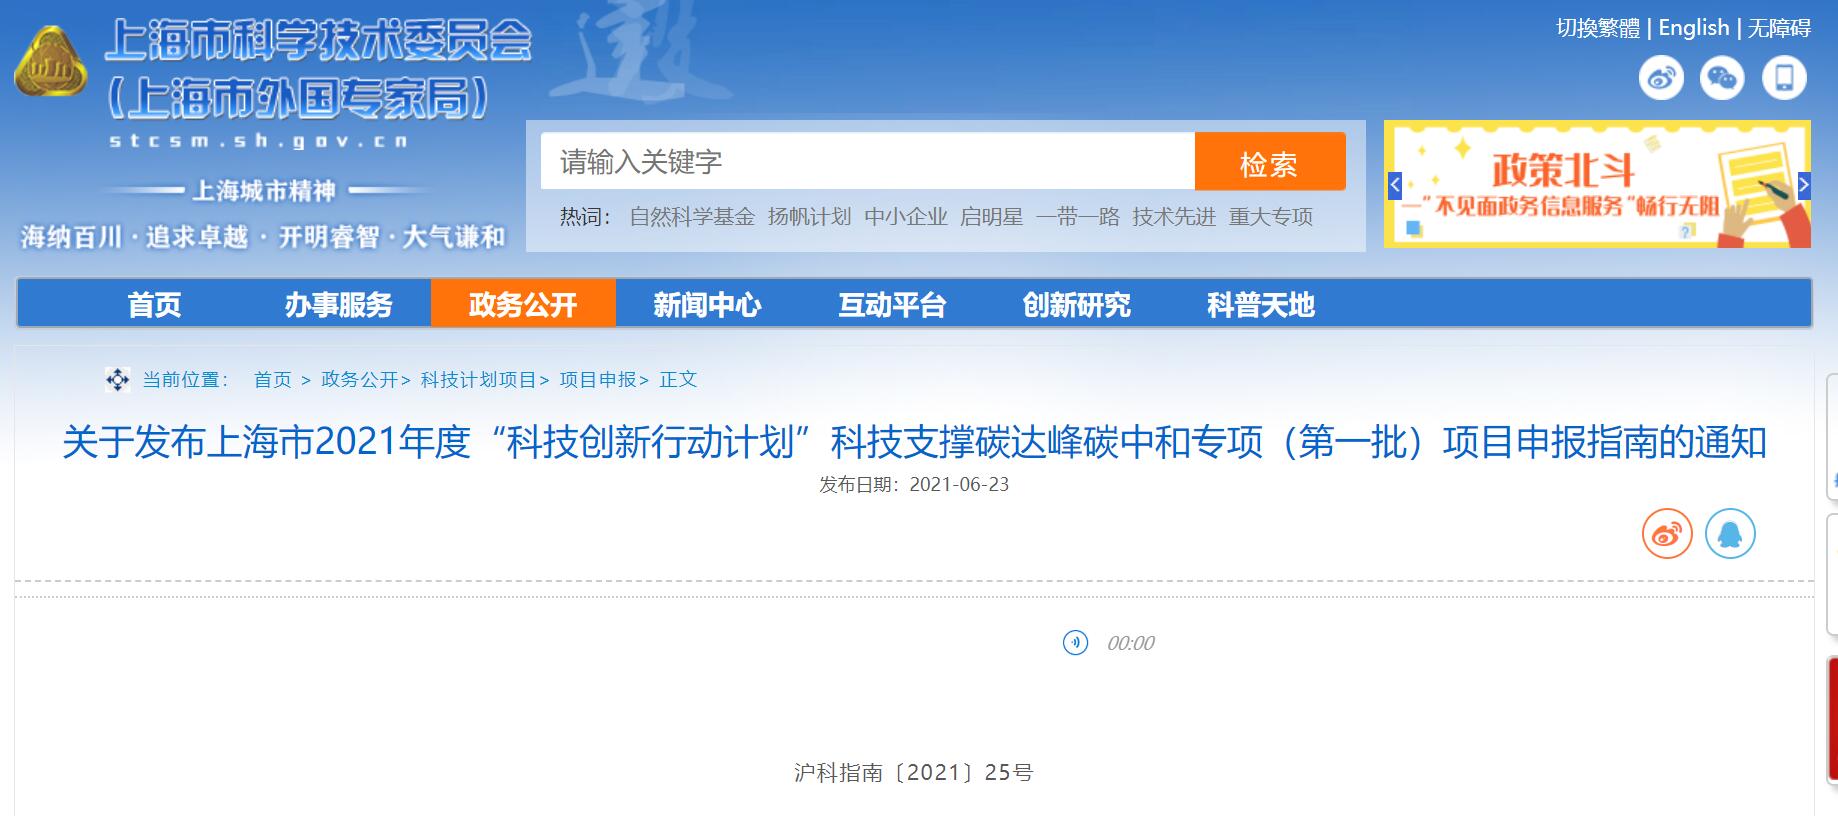Share article via orange Weibo share icon
The image size is (1838, 816).
click(x=1666, y=534)
